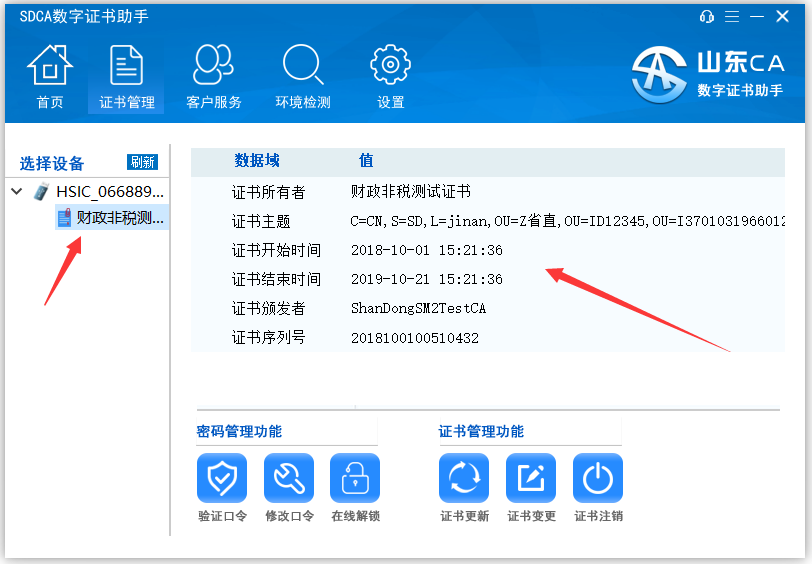Click the end time 2019-10-21 15:21:36
Screen dimensions: 812x564
(427, 279)
